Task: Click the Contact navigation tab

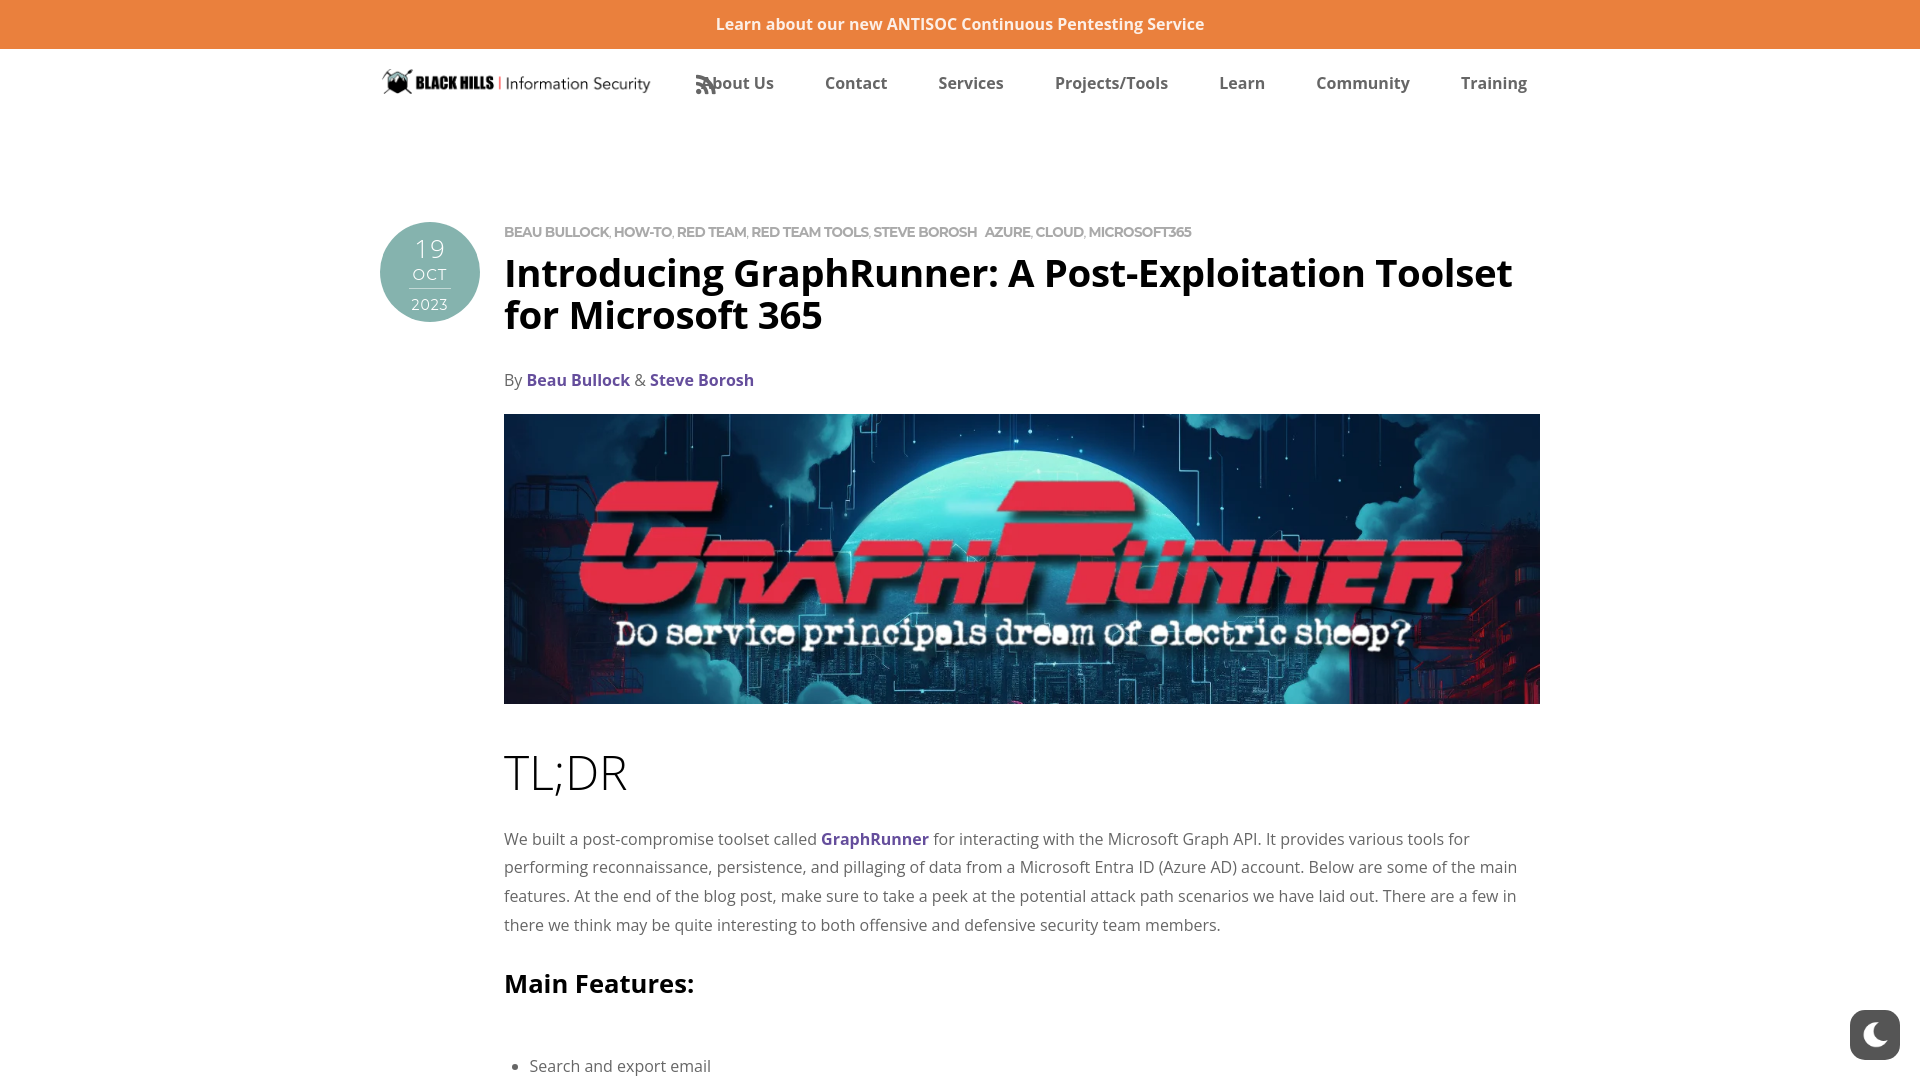Action: [x=855, y=83]
